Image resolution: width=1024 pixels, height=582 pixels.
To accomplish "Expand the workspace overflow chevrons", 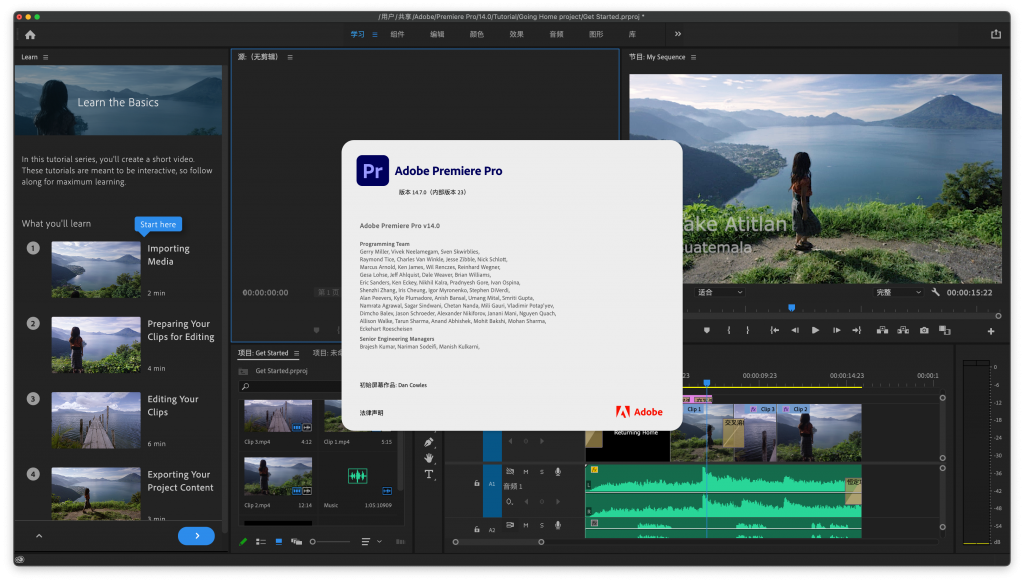I will 678,34.
